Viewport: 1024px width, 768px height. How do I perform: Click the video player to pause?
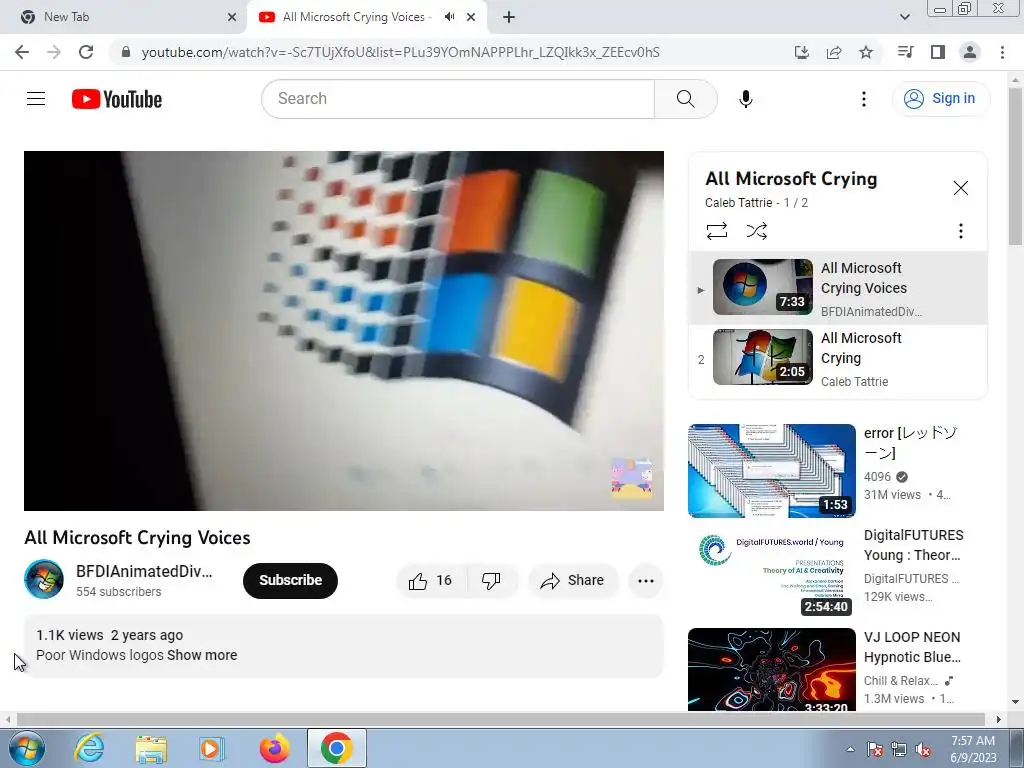(344, 331)
